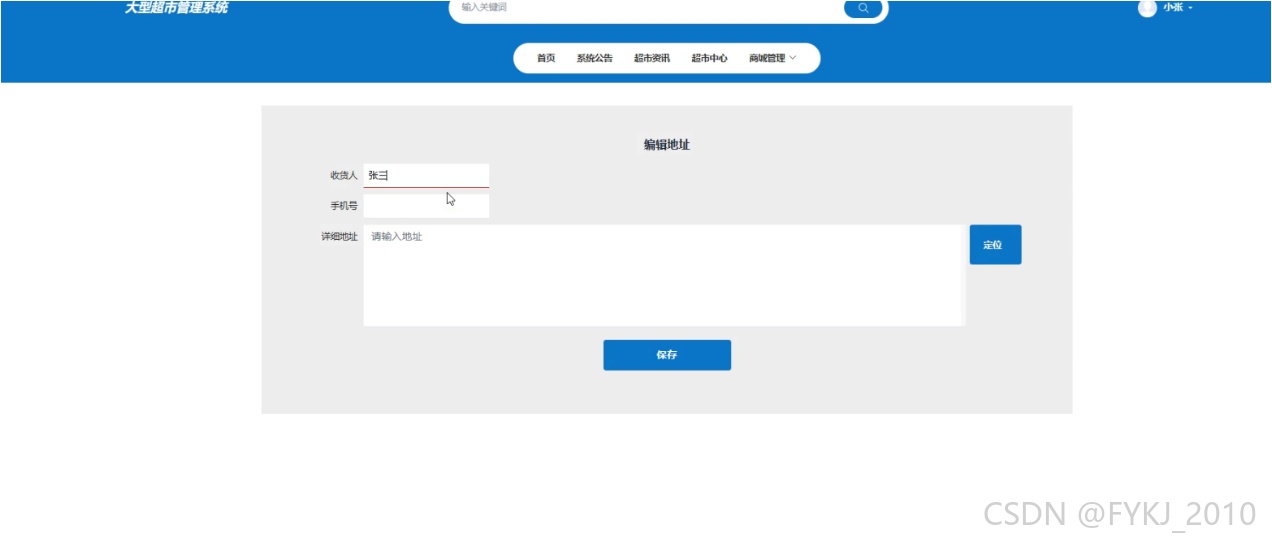Focus the 详细地址 address textarea
This screenshot has width=1272, height=539.
tap(664, 275)
